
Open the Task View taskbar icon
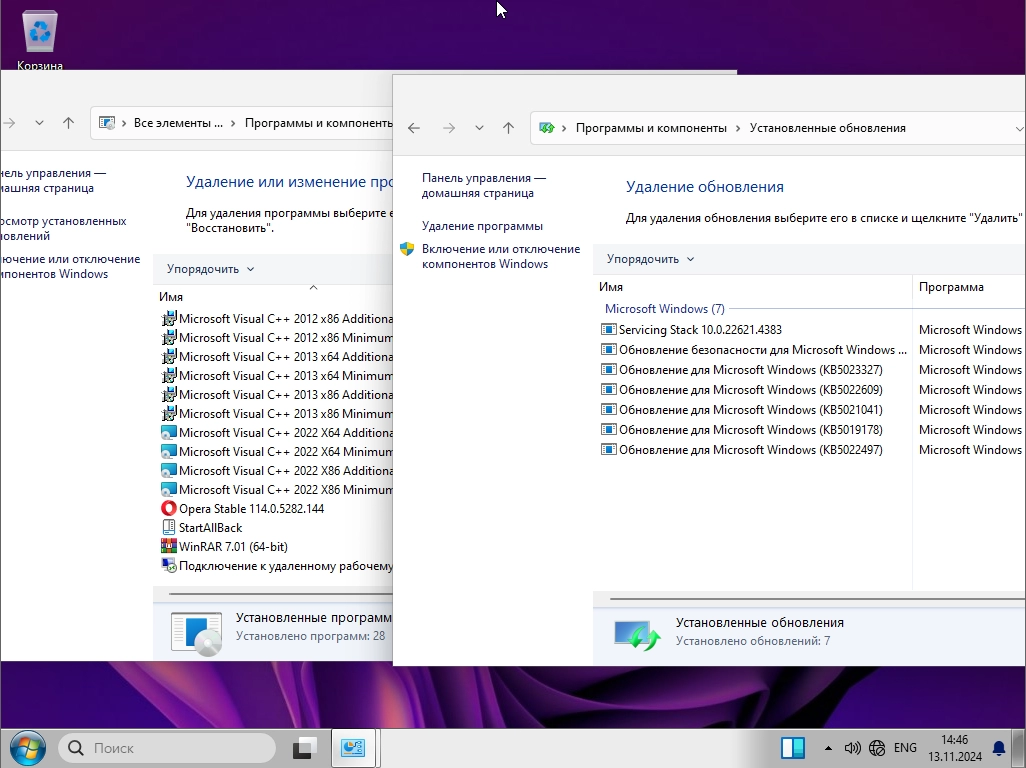click(x=305, y=748)
